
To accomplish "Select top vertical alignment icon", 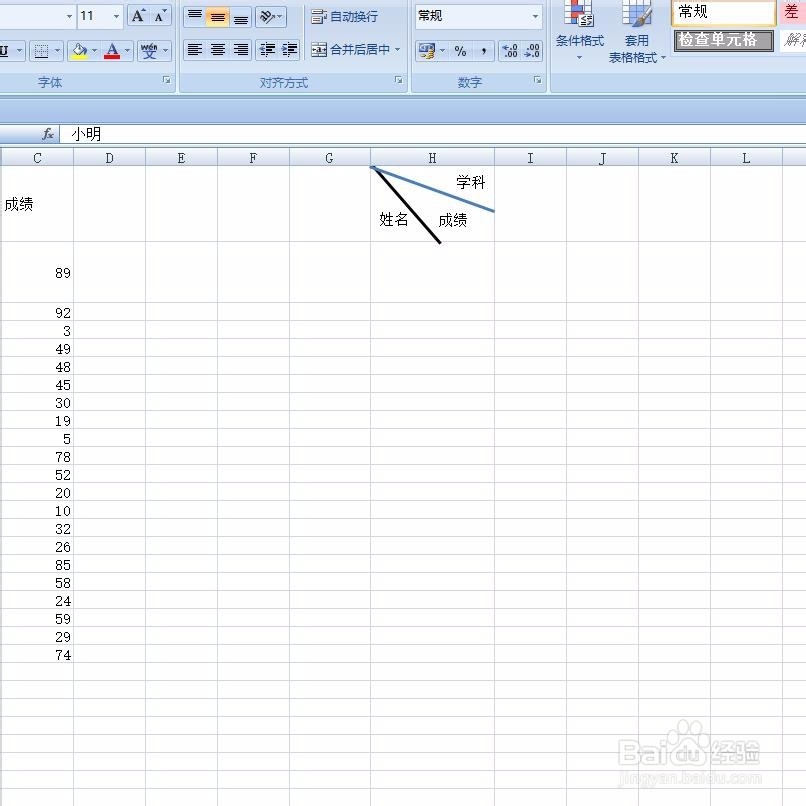I will (195, 16).
